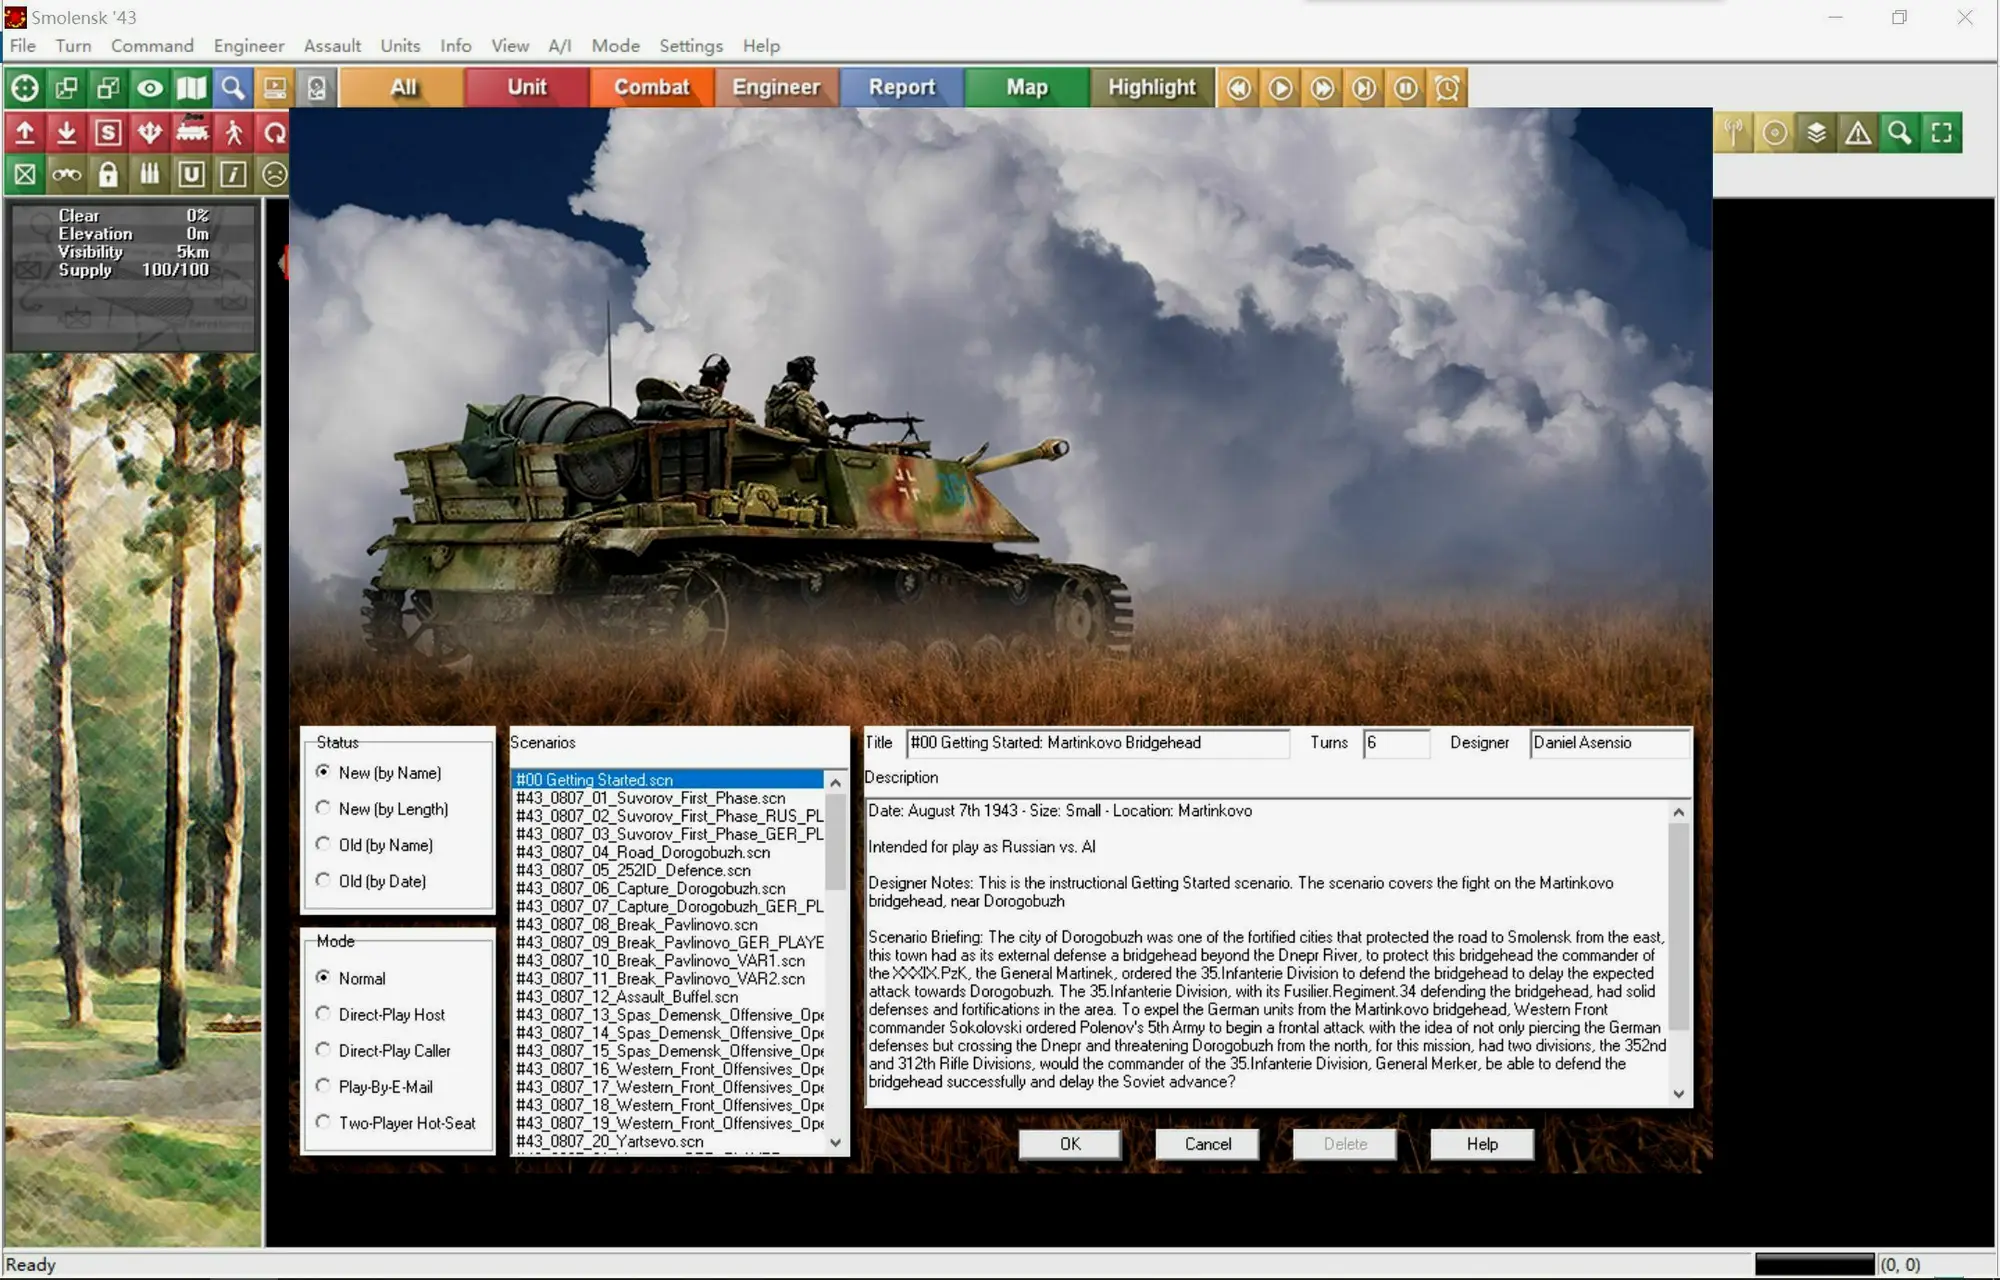Viewport: 2000px width, 1280px height.
Task: Click the ammunition bullets icon
Action: 150,175
